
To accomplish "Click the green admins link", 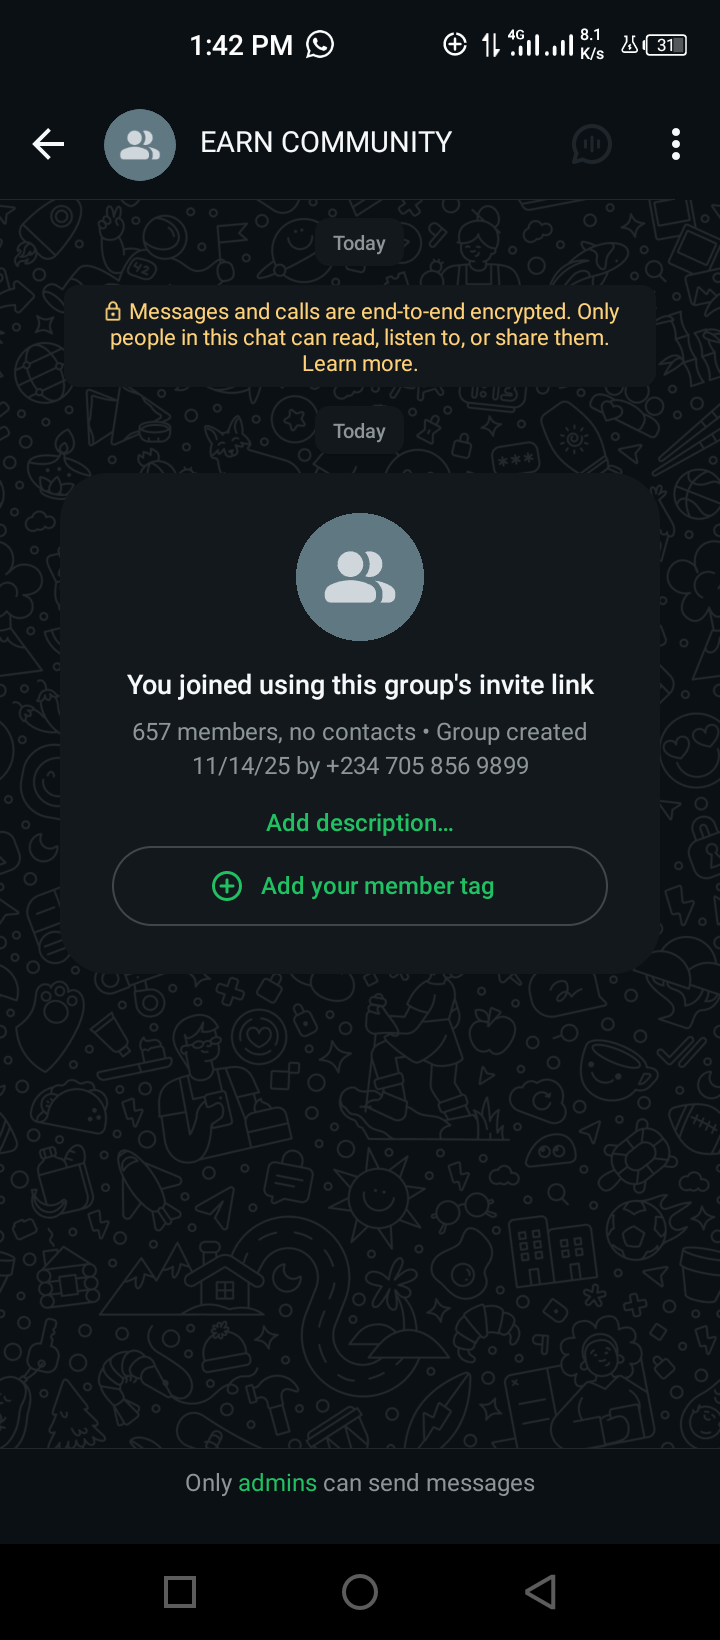I will pyautogui.click(x=277, y=1483).
